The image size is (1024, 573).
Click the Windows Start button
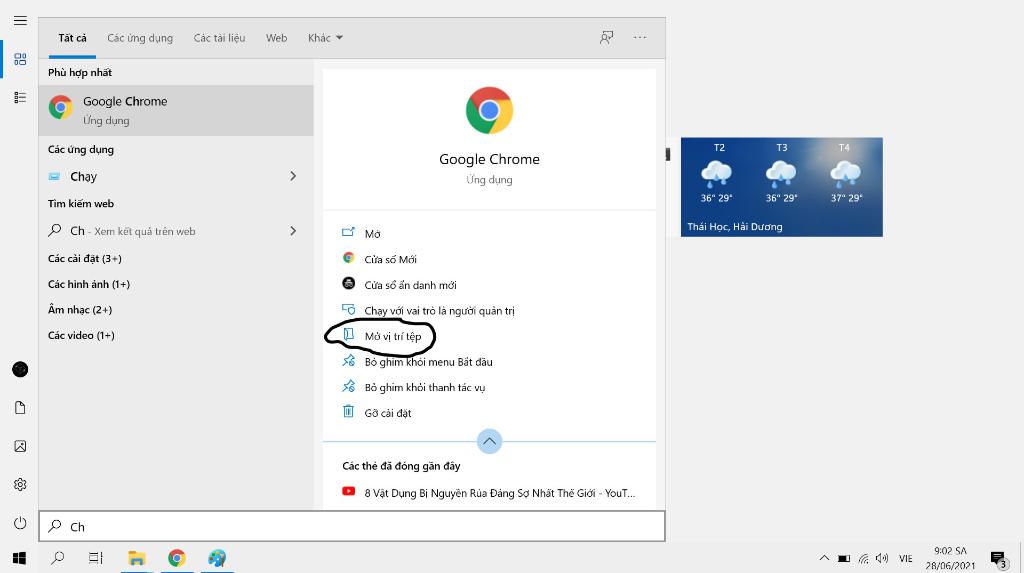click(x=19, y=558)
